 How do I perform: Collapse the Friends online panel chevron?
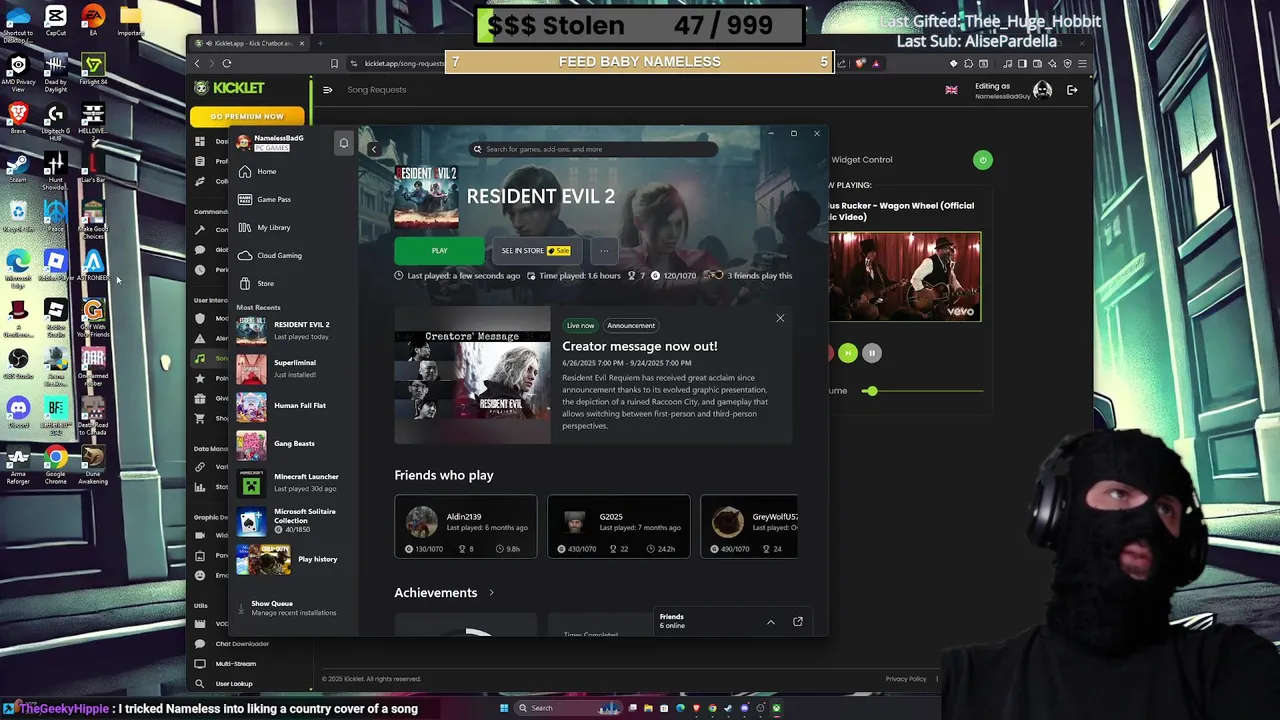(771, 622)
